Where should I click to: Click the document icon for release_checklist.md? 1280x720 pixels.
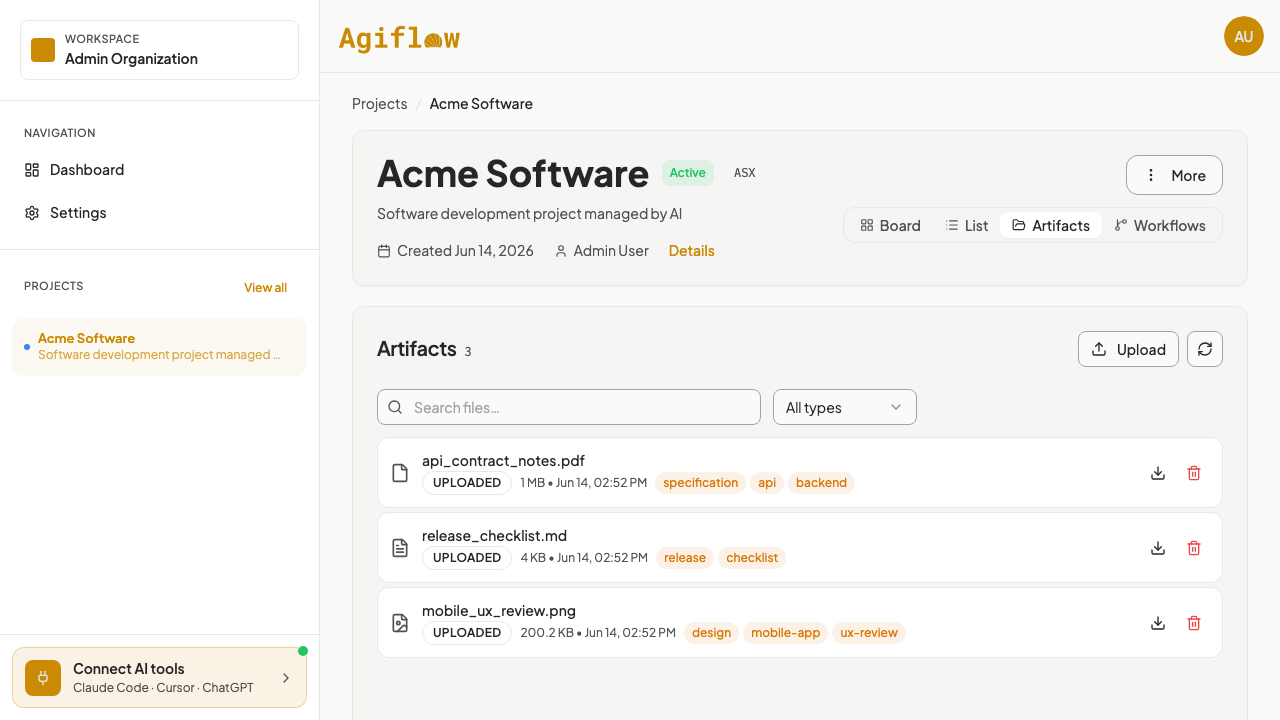point(400,548)
